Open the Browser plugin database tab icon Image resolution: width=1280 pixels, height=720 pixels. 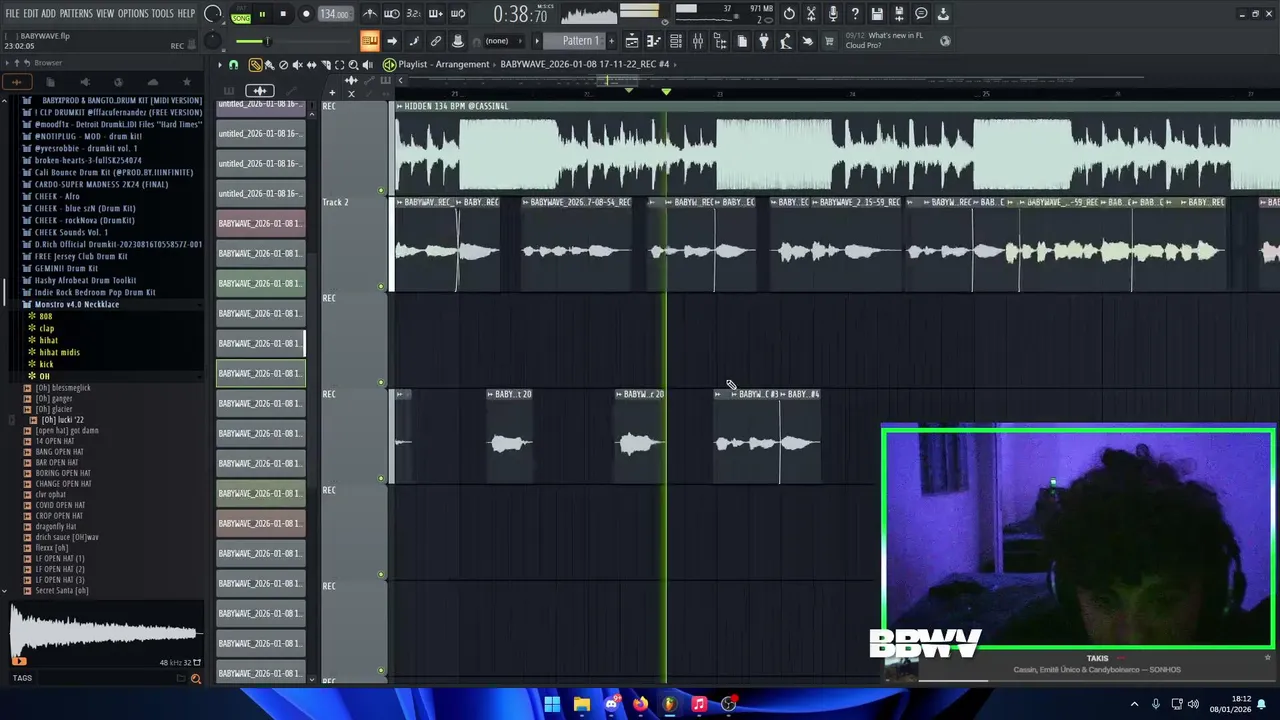pyautogui.click(x=84, y=82)
